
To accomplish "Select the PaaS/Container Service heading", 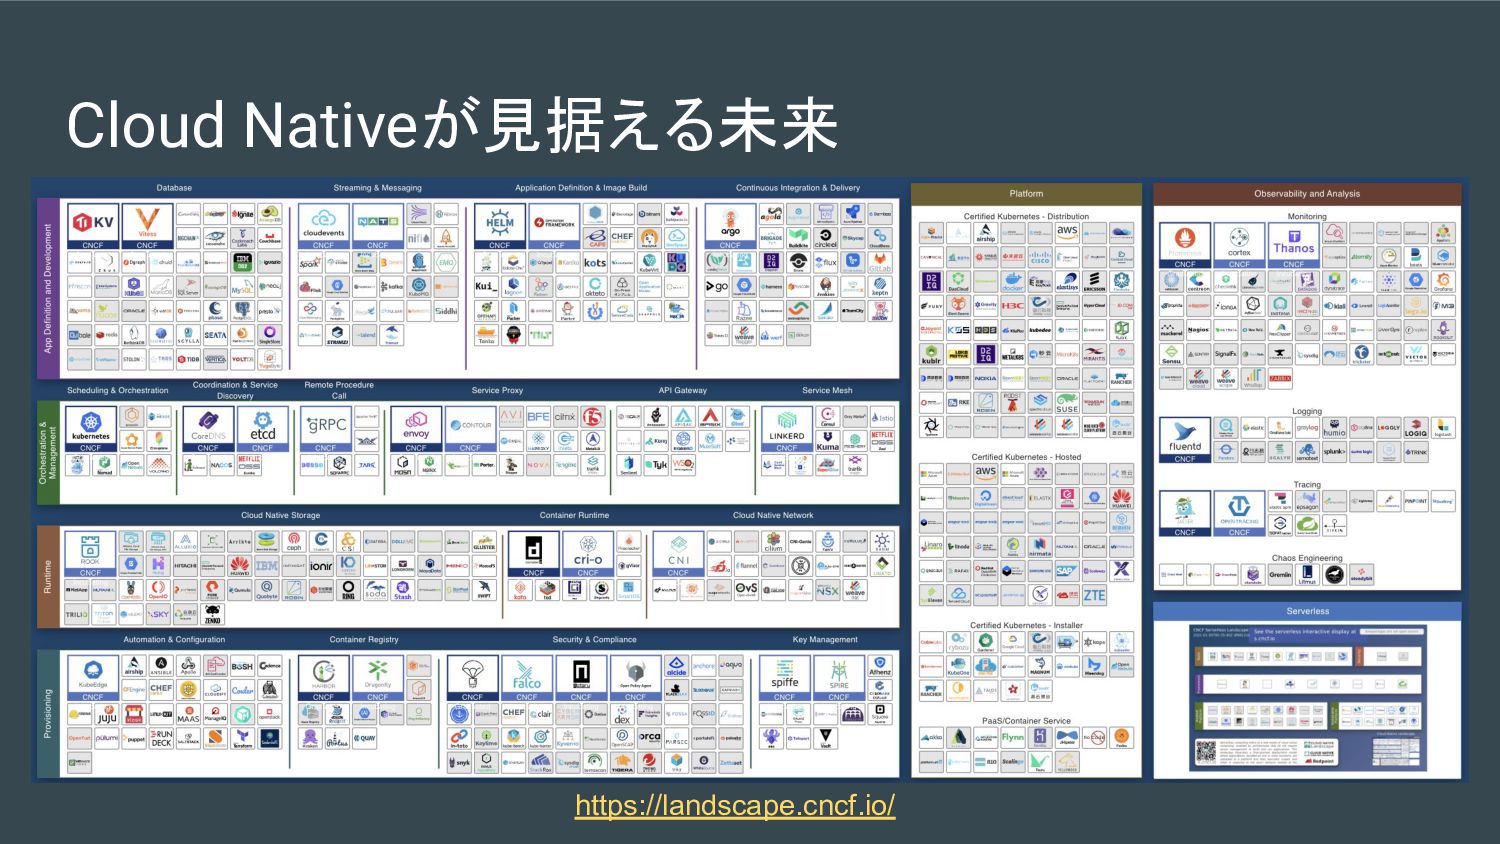I will 1026,721.
